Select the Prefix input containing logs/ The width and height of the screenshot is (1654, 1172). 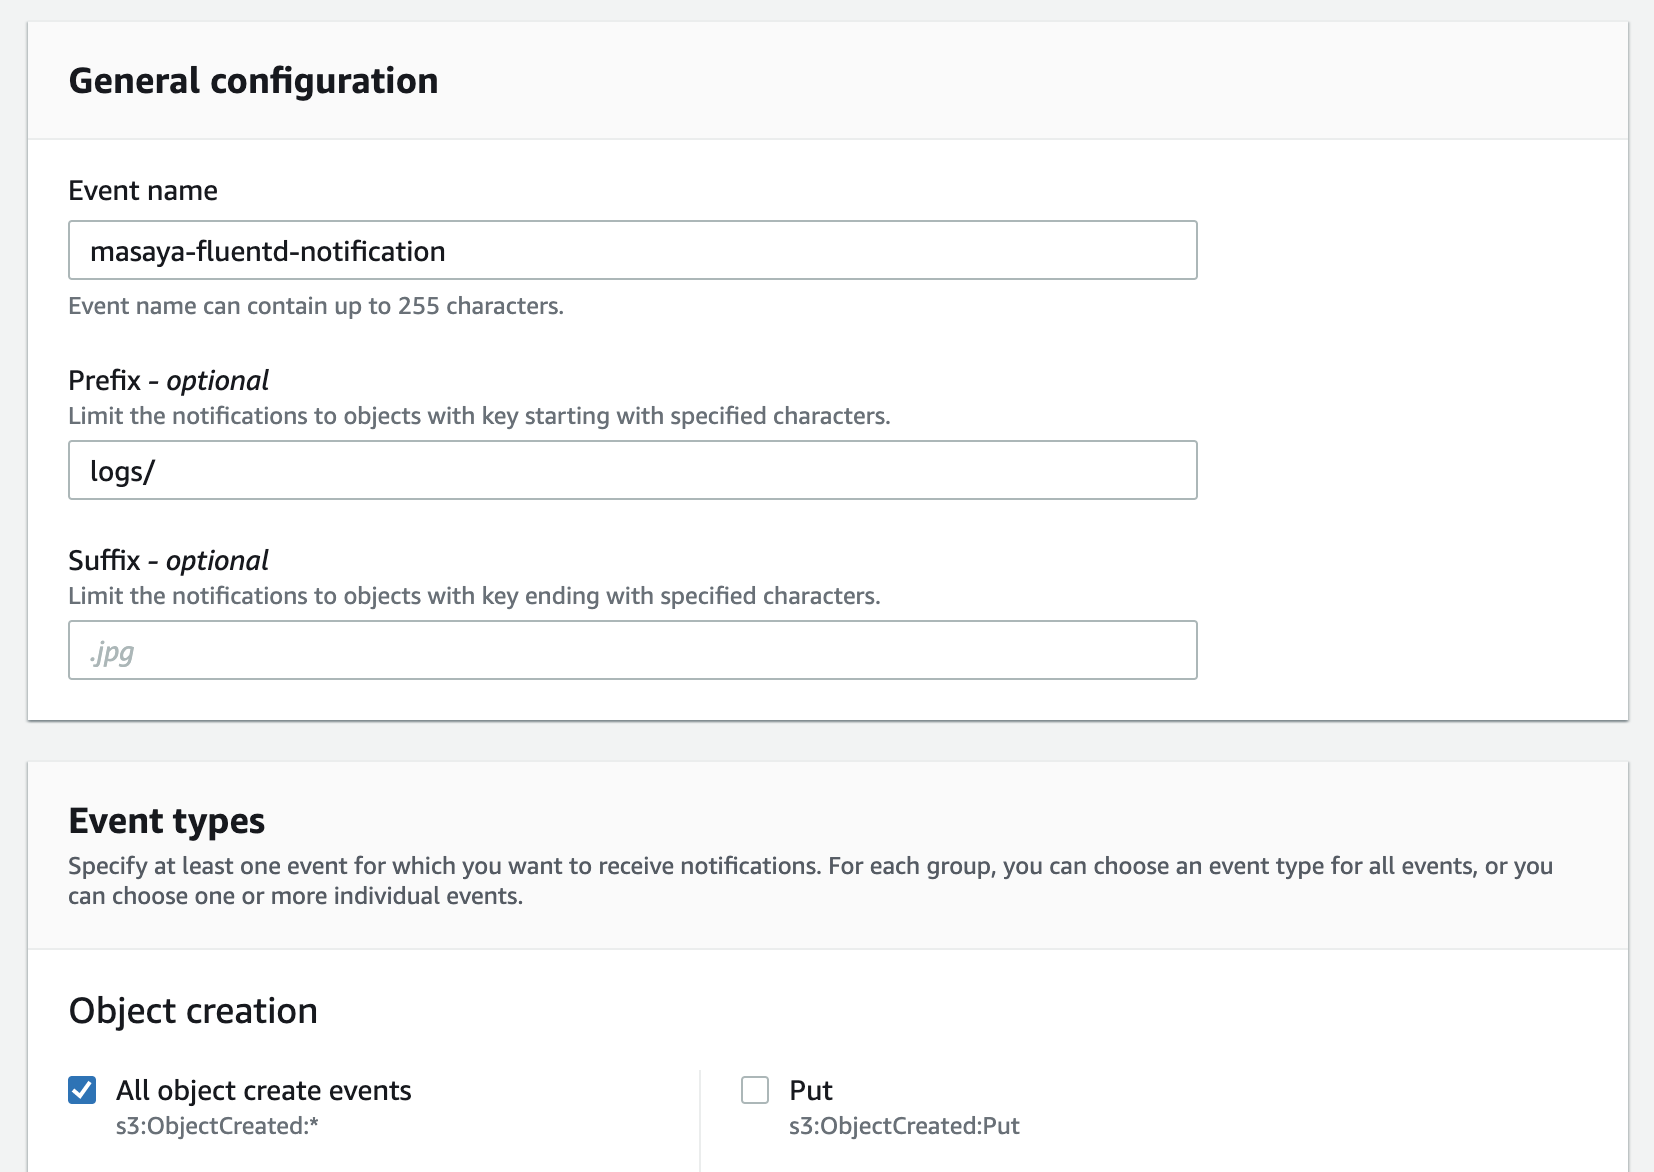point(630,469)
